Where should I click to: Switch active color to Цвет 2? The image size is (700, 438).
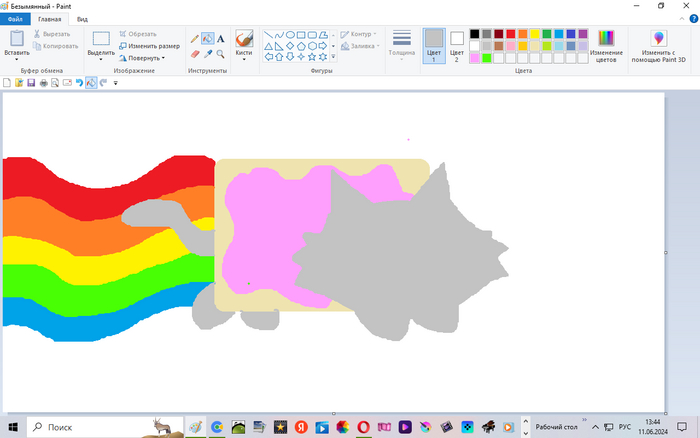coord(457,45)
